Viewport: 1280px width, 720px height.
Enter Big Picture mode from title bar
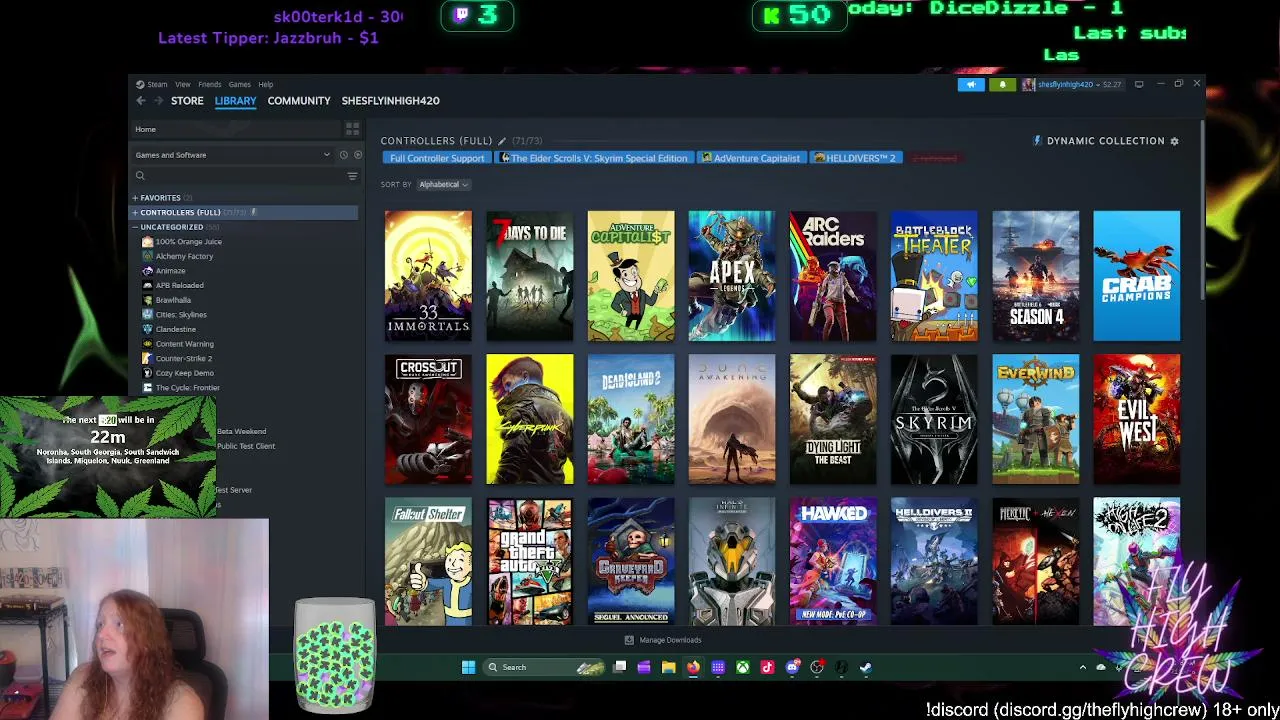[1139, 84]
